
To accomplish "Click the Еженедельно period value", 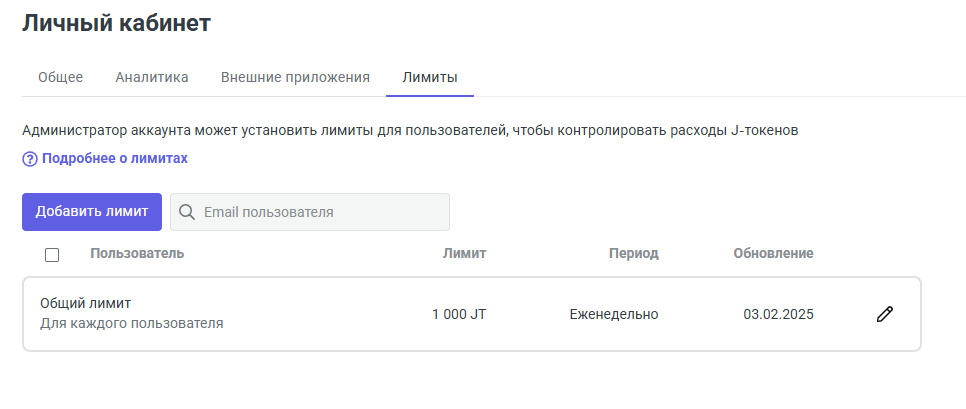I will tap(614, 314).
